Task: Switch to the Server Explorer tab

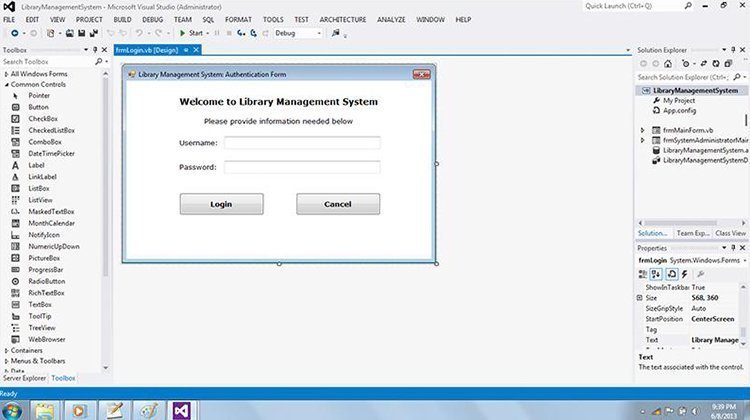Action: [25, 378]
